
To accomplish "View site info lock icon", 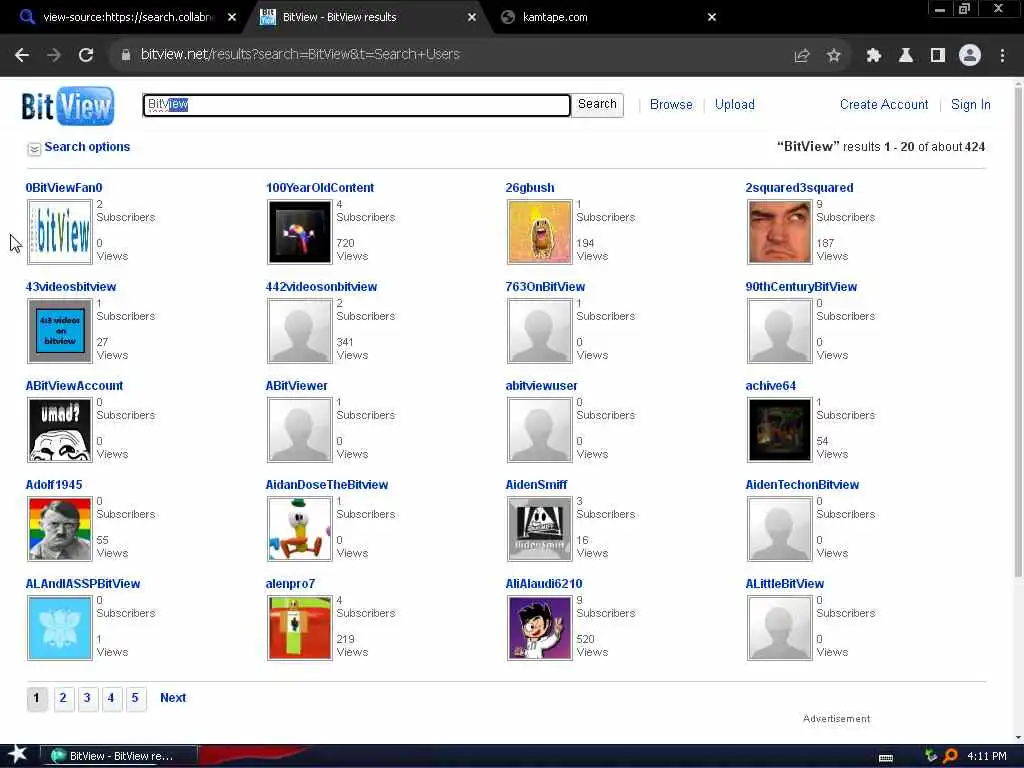I will [x=125, y=55].
